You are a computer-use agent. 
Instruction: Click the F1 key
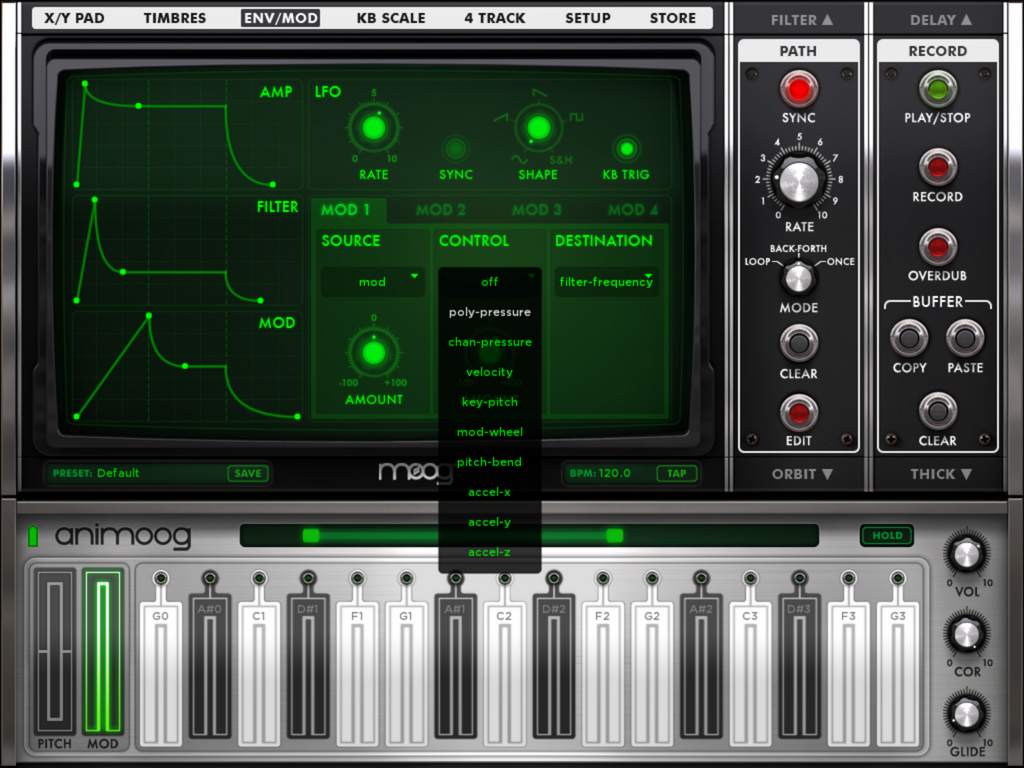(357, 673)
